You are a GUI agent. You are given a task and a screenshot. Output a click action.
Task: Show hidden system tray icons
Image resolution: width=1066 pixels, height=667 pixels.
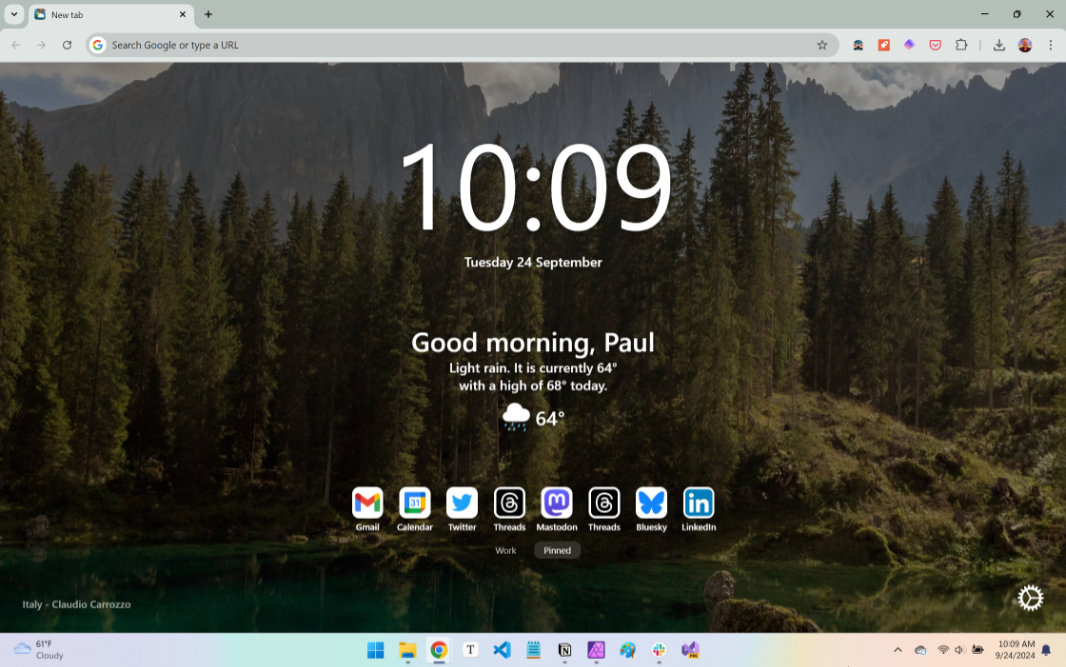click(897, 650)
